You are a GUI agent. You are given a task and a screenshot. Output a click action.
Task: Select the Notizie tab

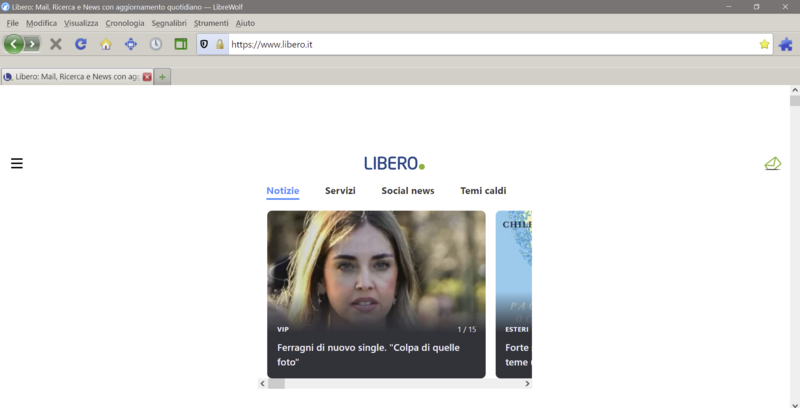pyautogui.click(x=283, y=191)
